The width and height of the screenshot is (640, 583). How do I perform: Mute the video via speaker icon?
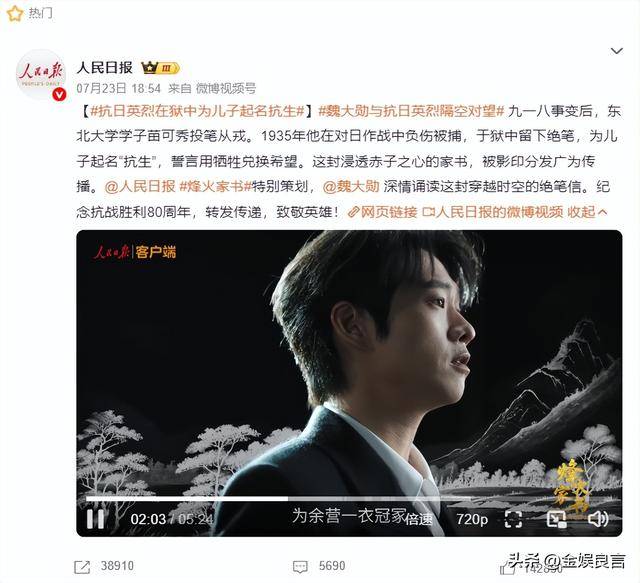click(598, 519)
